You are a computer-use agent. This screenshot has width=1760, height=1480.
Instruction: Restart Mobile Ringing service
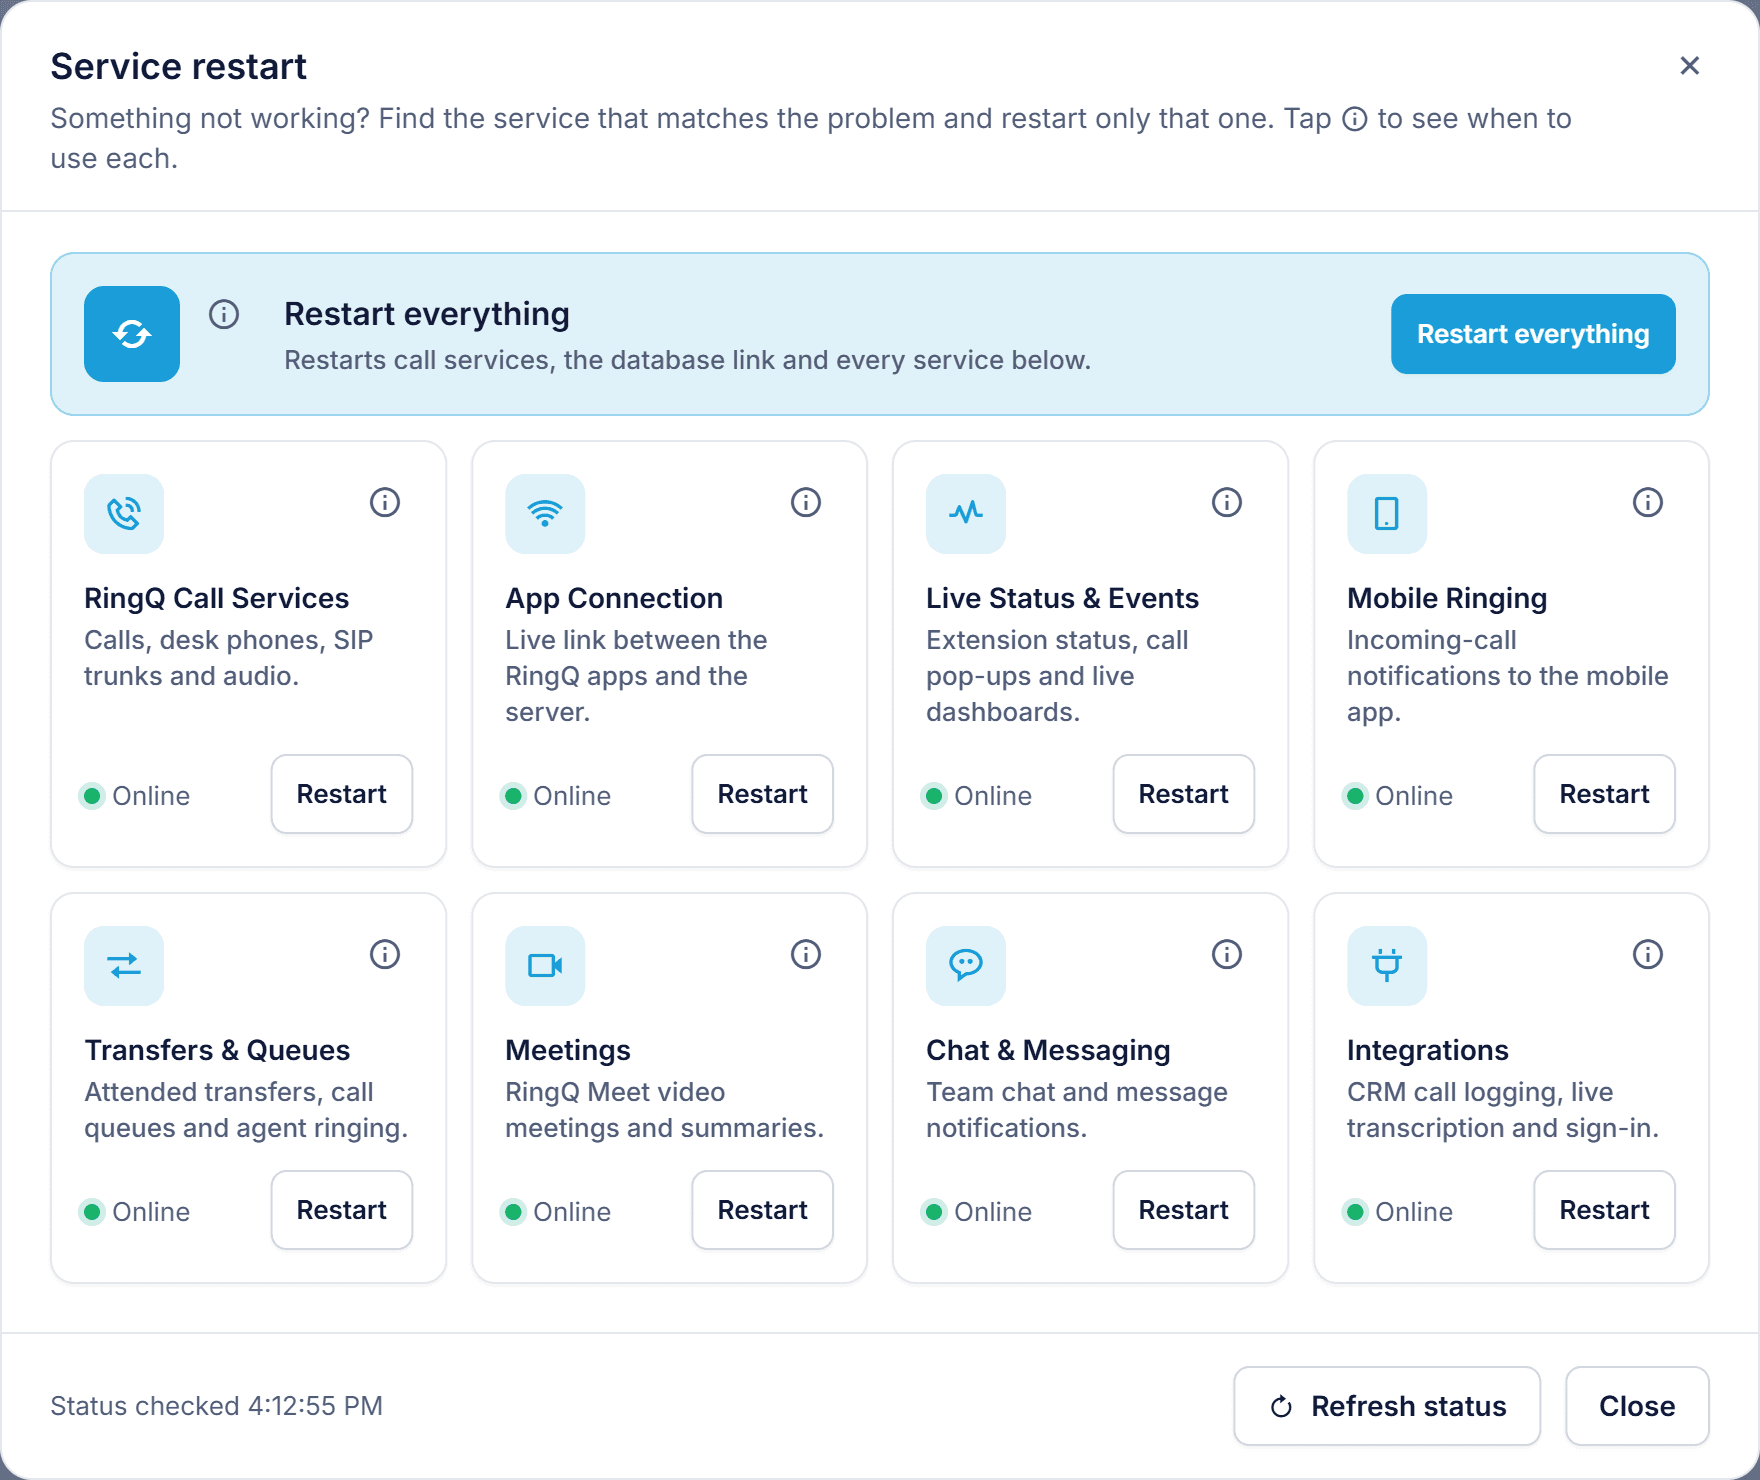point(1605,794)
